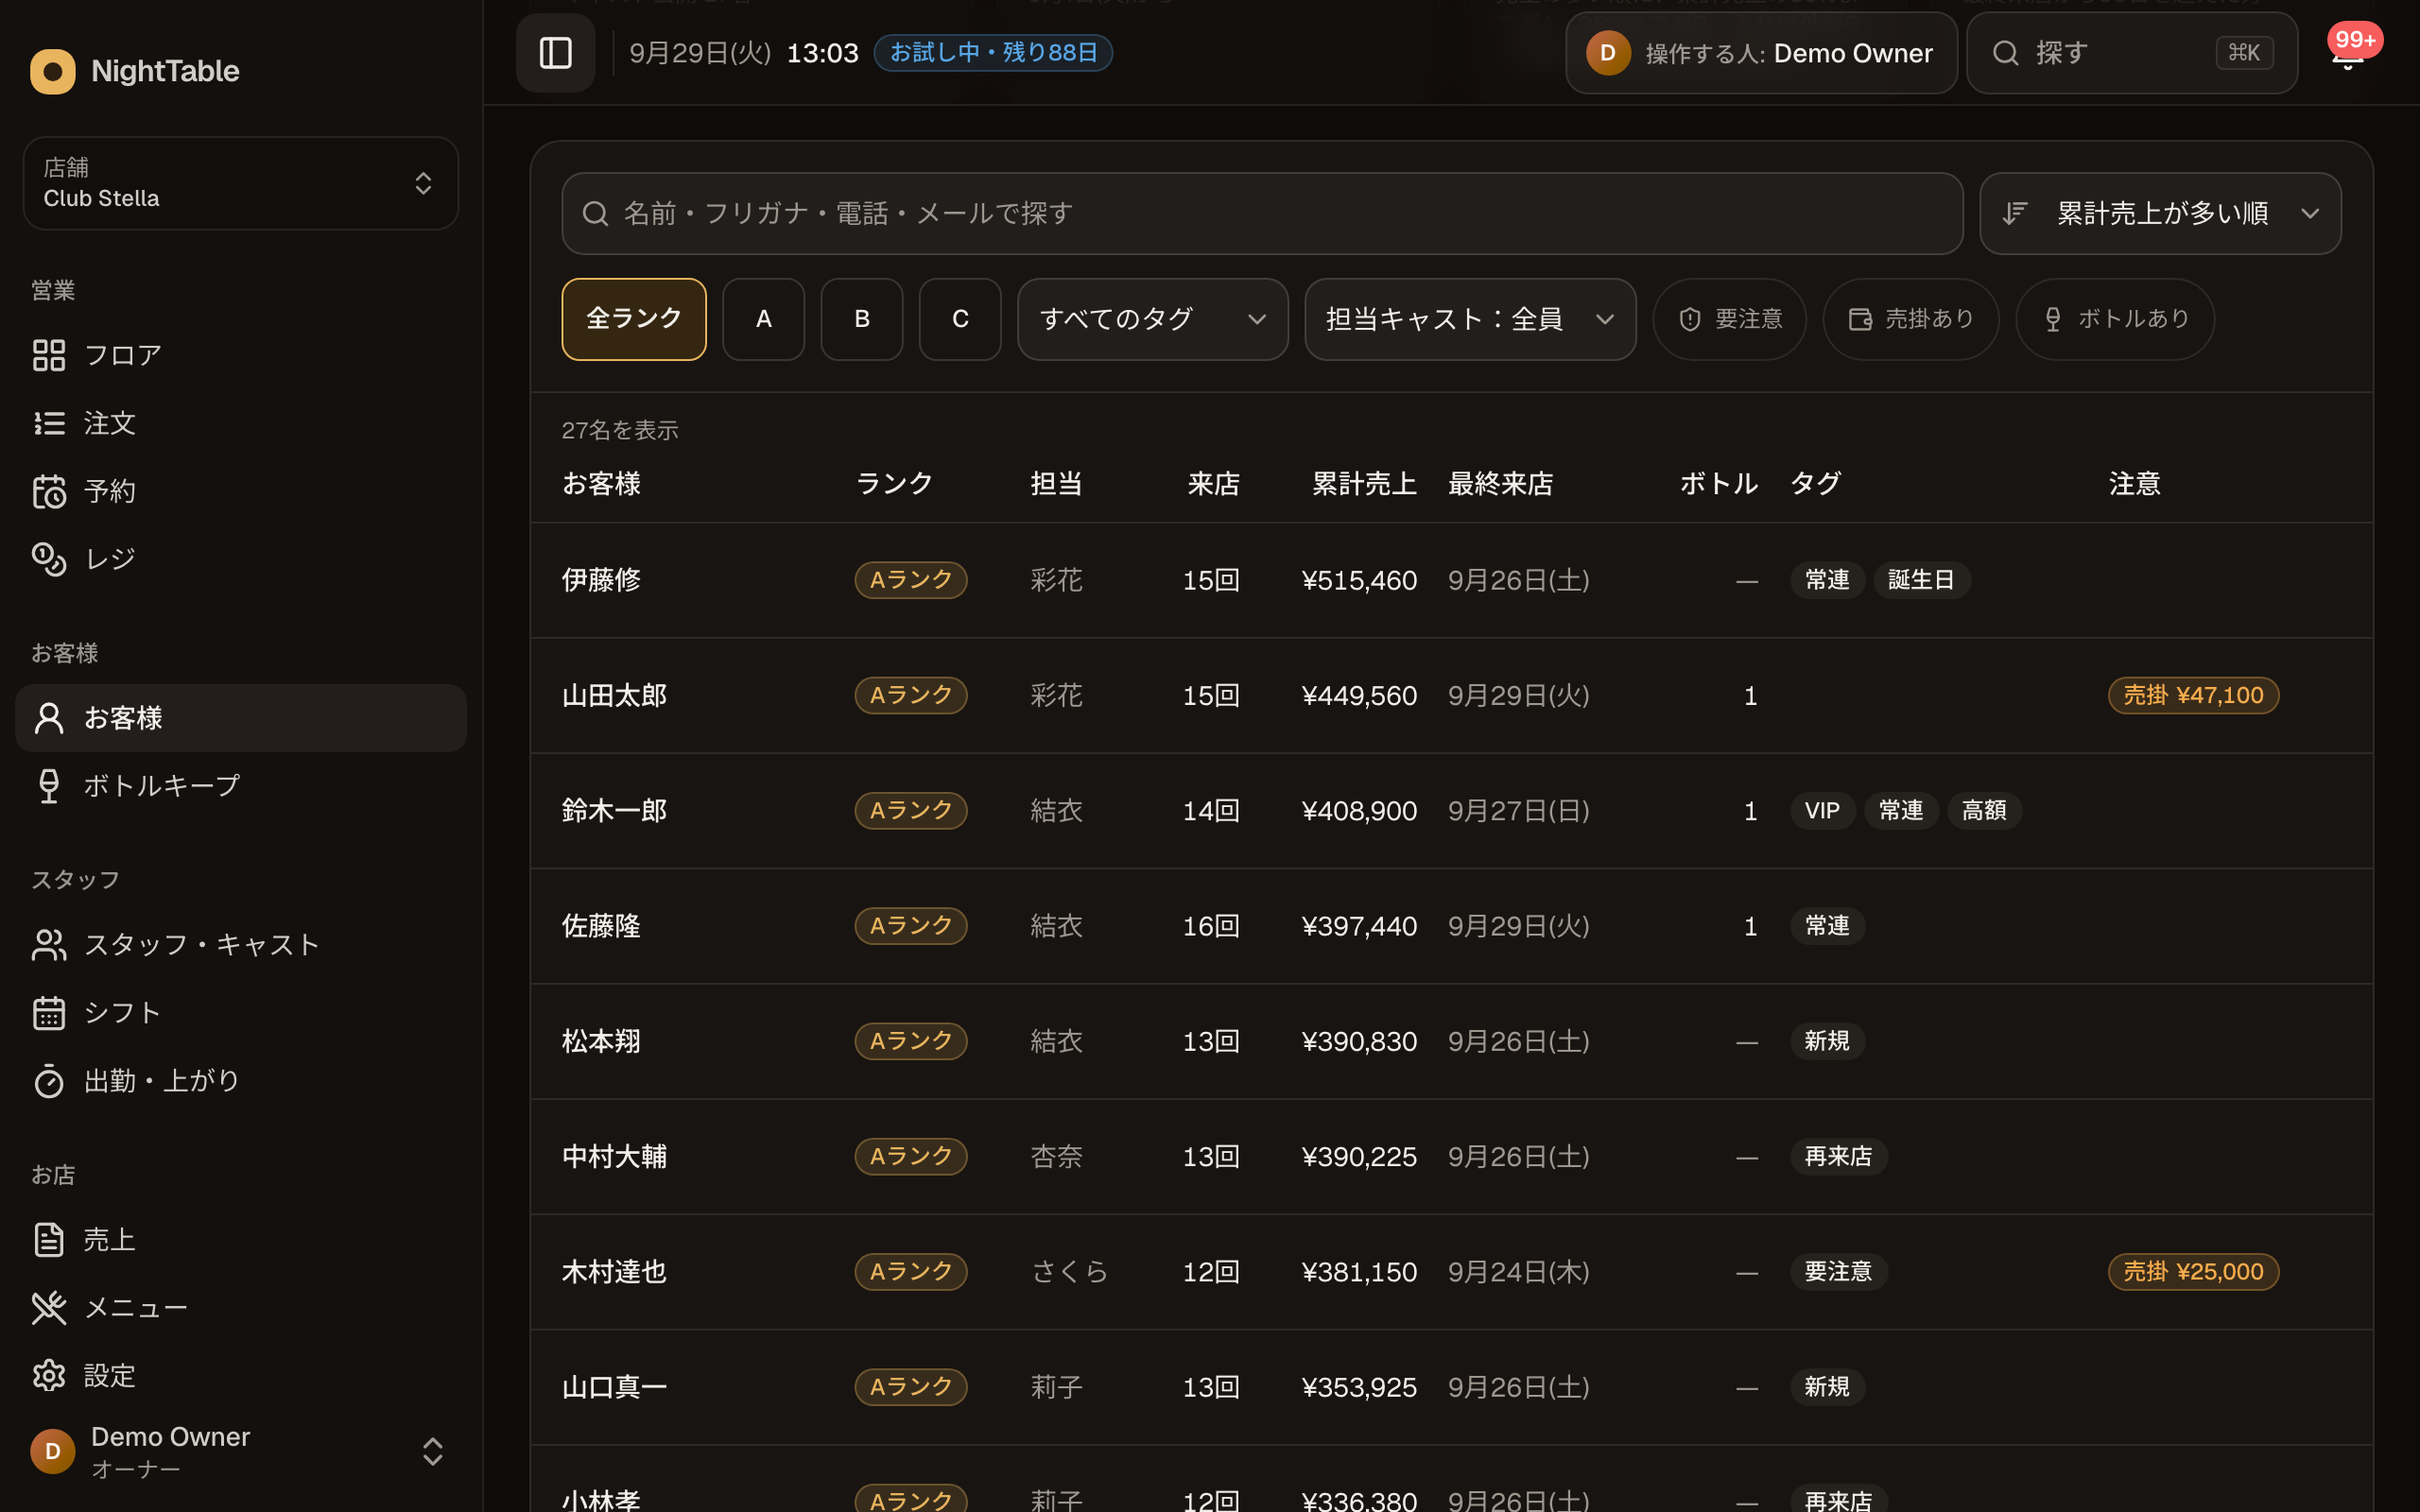
Task: Click the 売掛 ¥47,100 badge for 山田太郎
Action: point(2193,696)
